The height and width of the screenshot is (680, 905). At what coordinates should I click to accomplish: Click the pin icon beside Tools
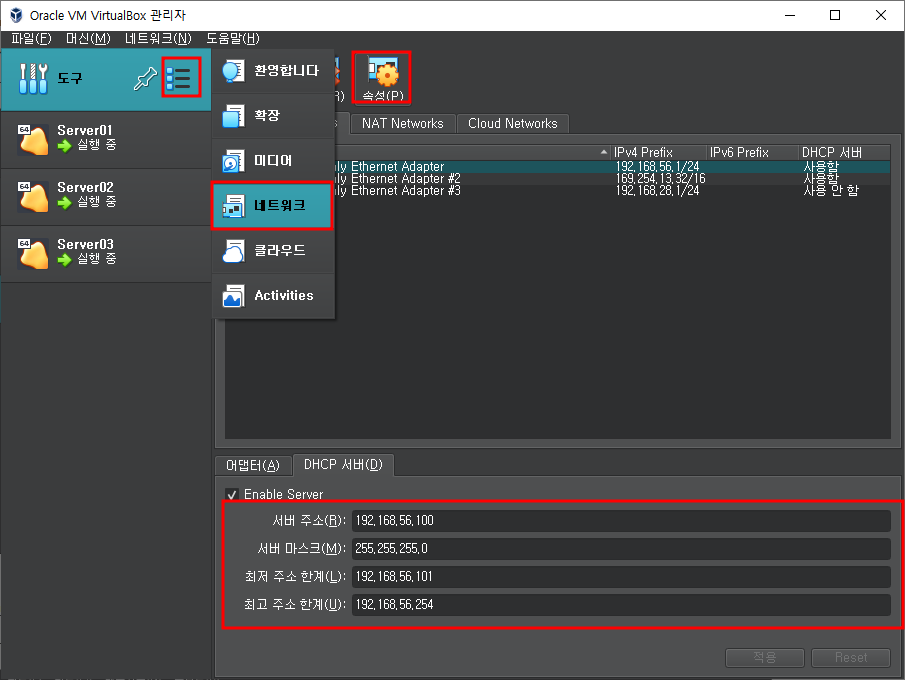click(145, 79)
